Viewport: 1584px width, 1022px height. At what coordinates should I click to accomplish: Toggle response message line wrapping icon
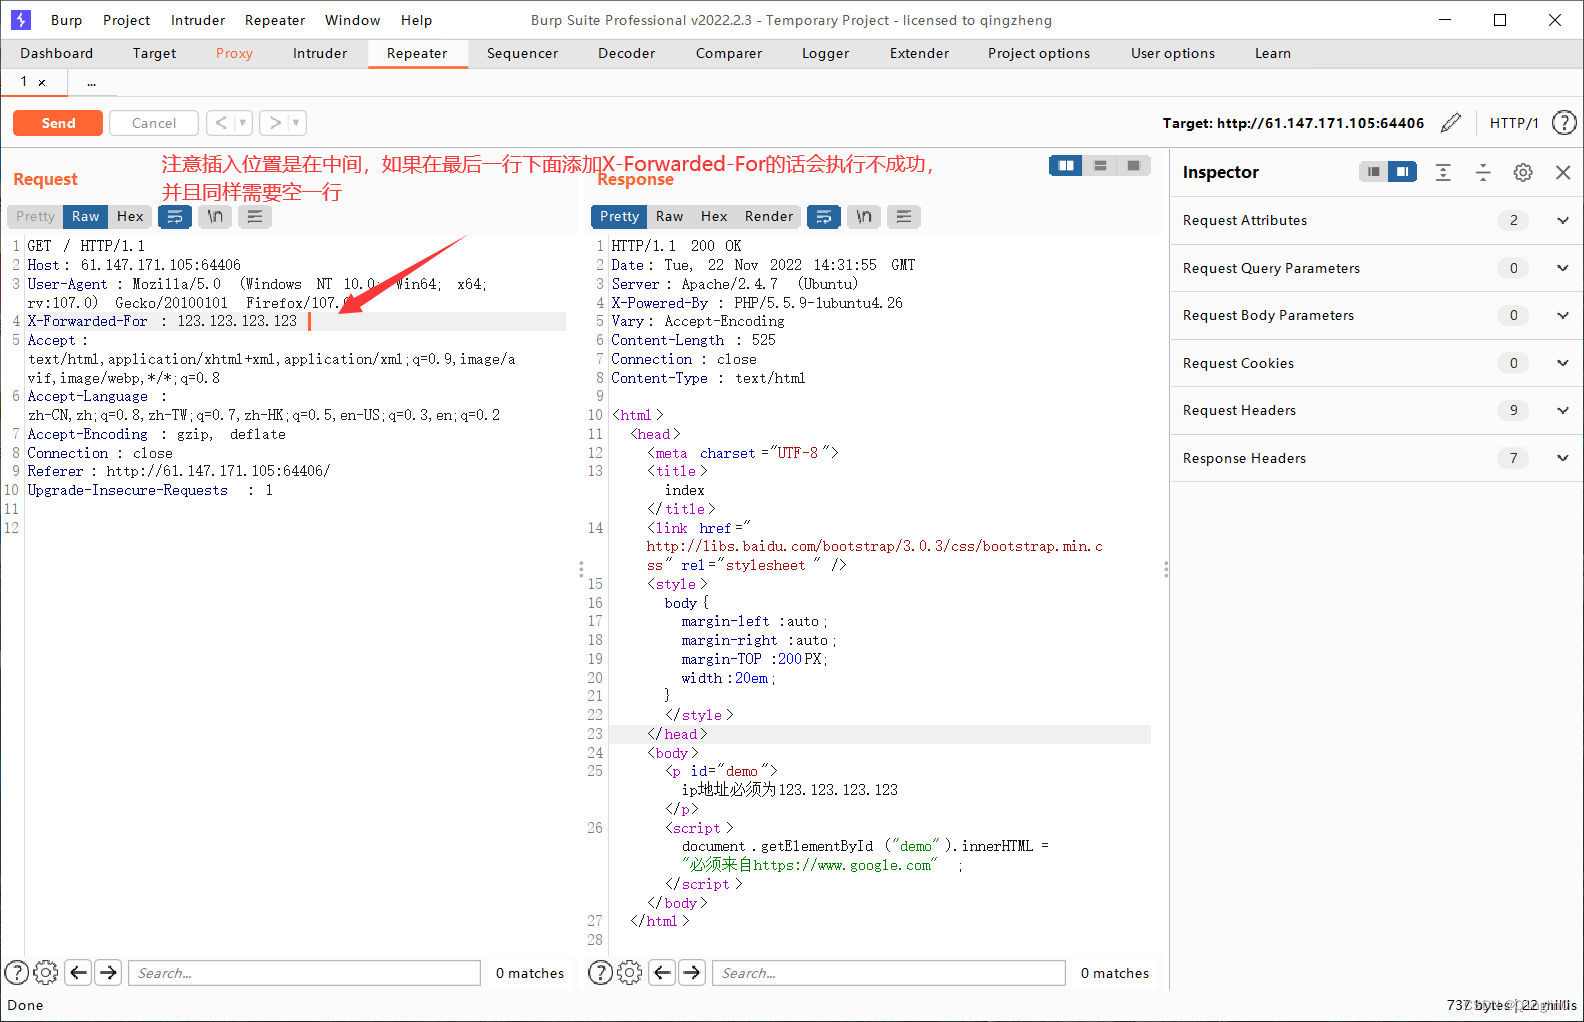(x=824, y=216)
